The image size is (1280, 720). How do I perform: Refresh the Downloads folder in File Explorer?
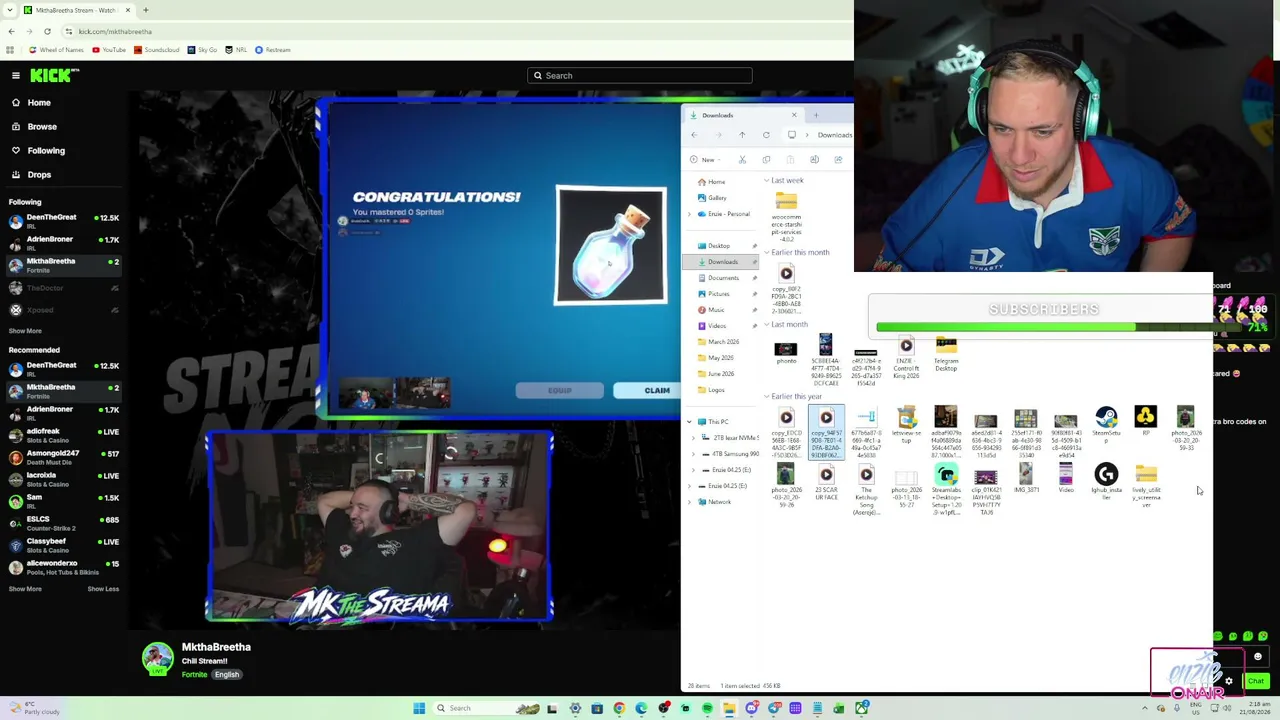point(766,135)
